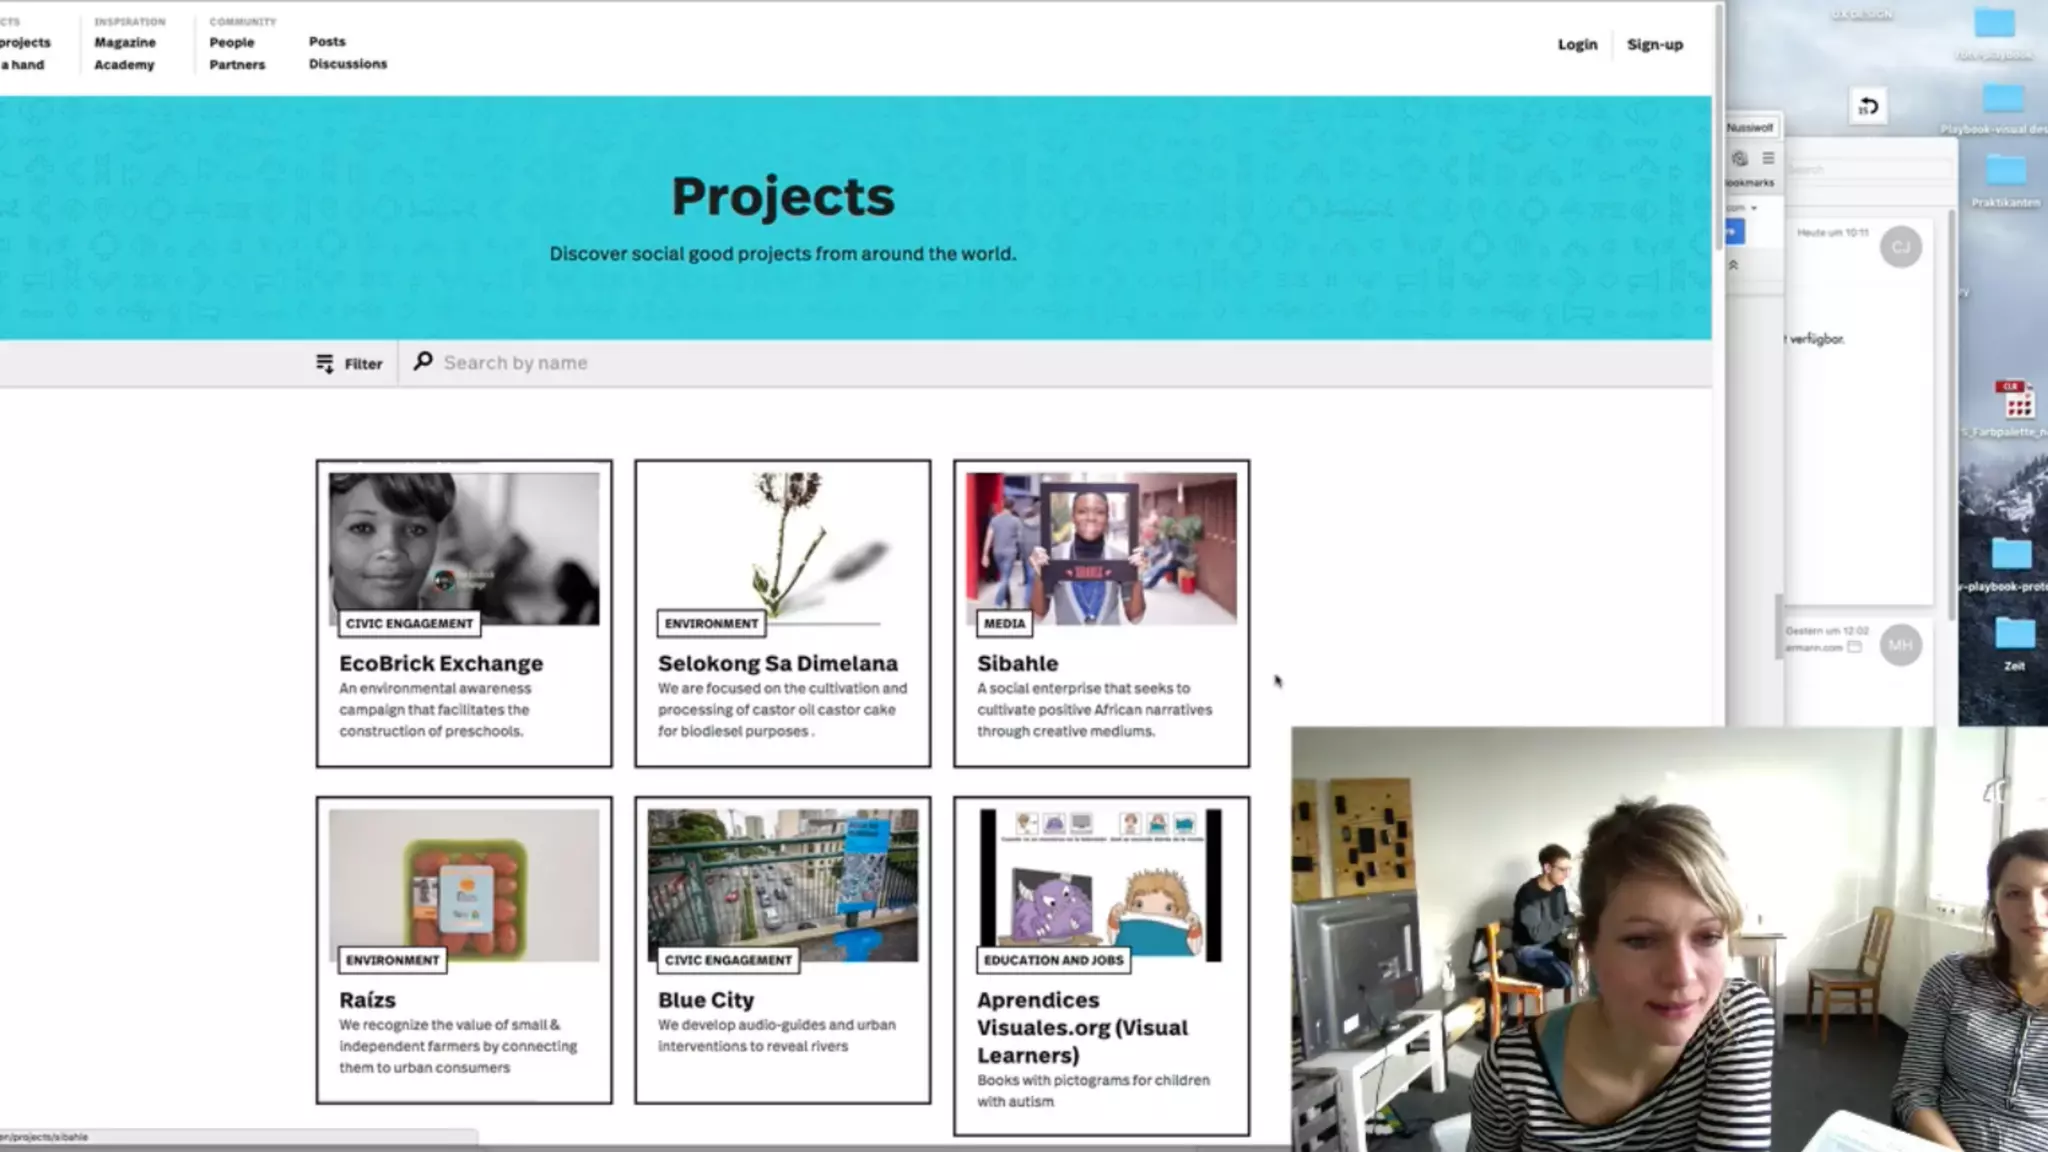Image resolution: width=2048 pixels, height=1152 pixels.
Task: Go to the Discussions menu item
Action: (347, 64)
